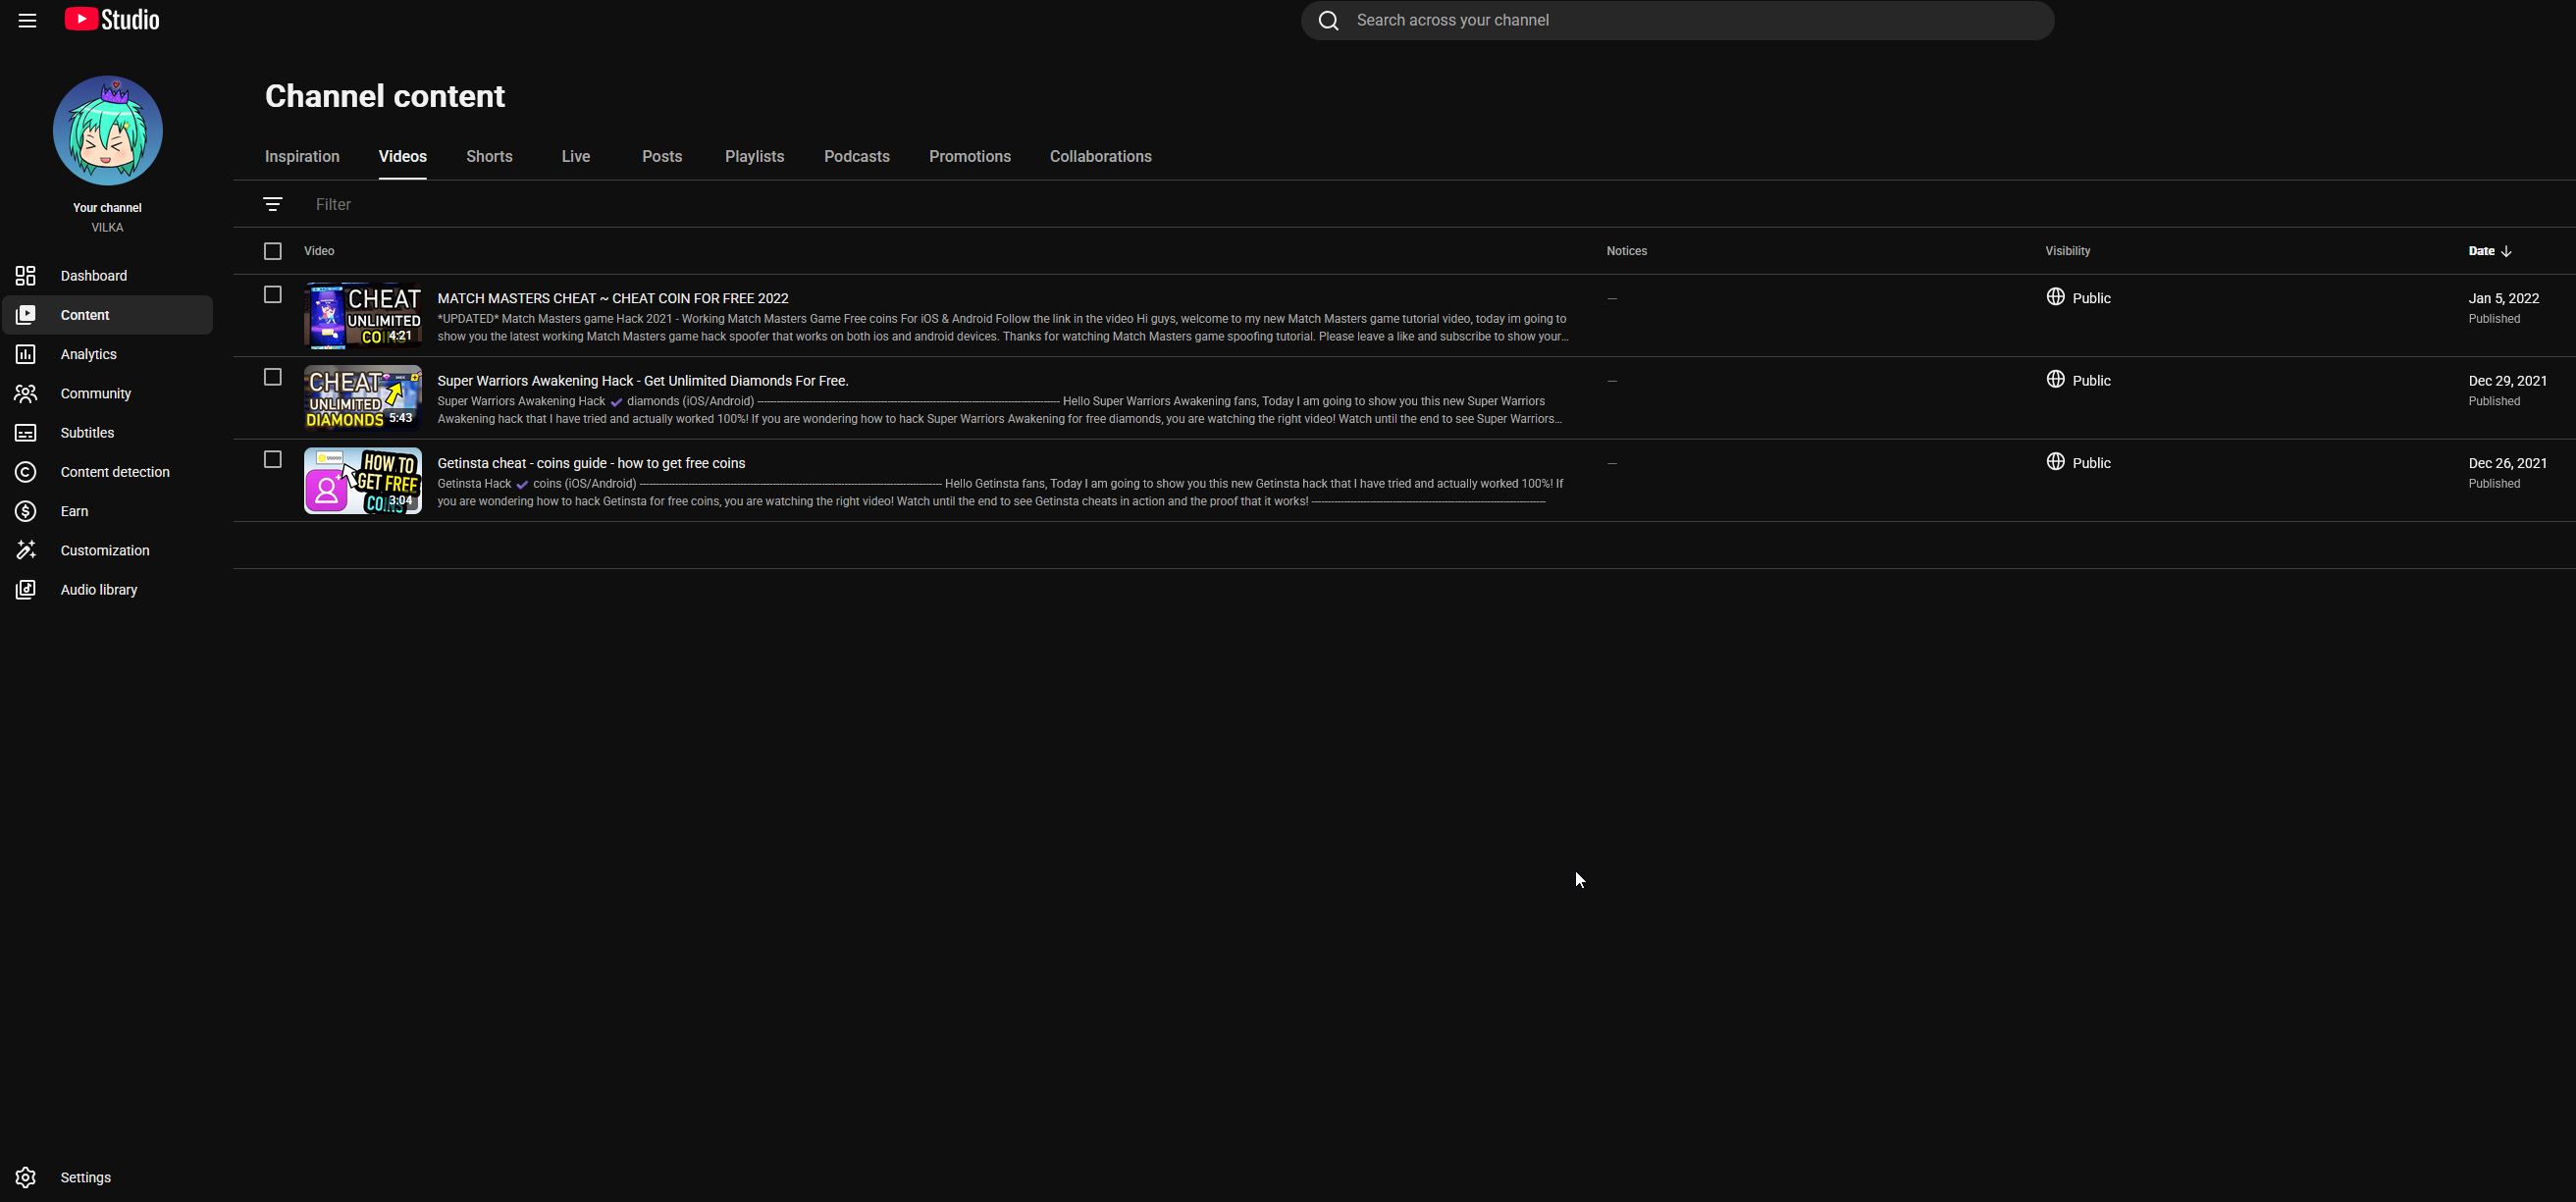Open the Audio library page
The image size is (2576, 1202).
pyautogui.click(x=108, y=590)
